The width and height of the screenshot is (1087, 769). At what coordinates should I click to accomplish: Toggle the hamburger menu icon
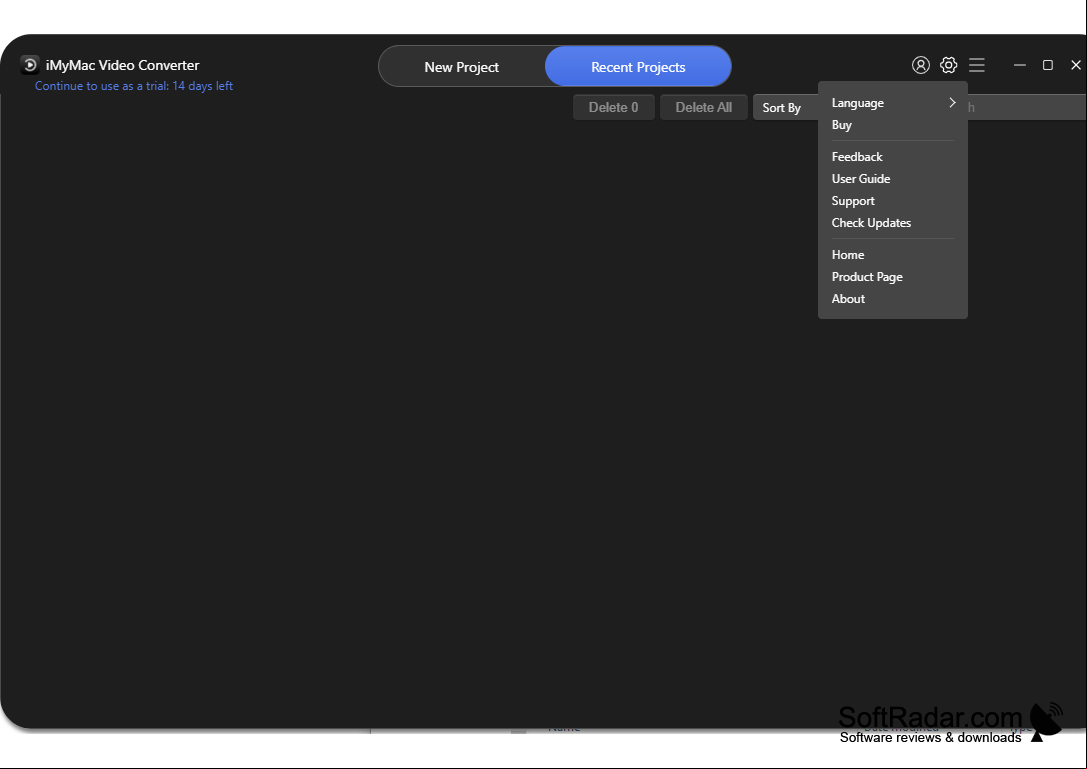[977, 64]
